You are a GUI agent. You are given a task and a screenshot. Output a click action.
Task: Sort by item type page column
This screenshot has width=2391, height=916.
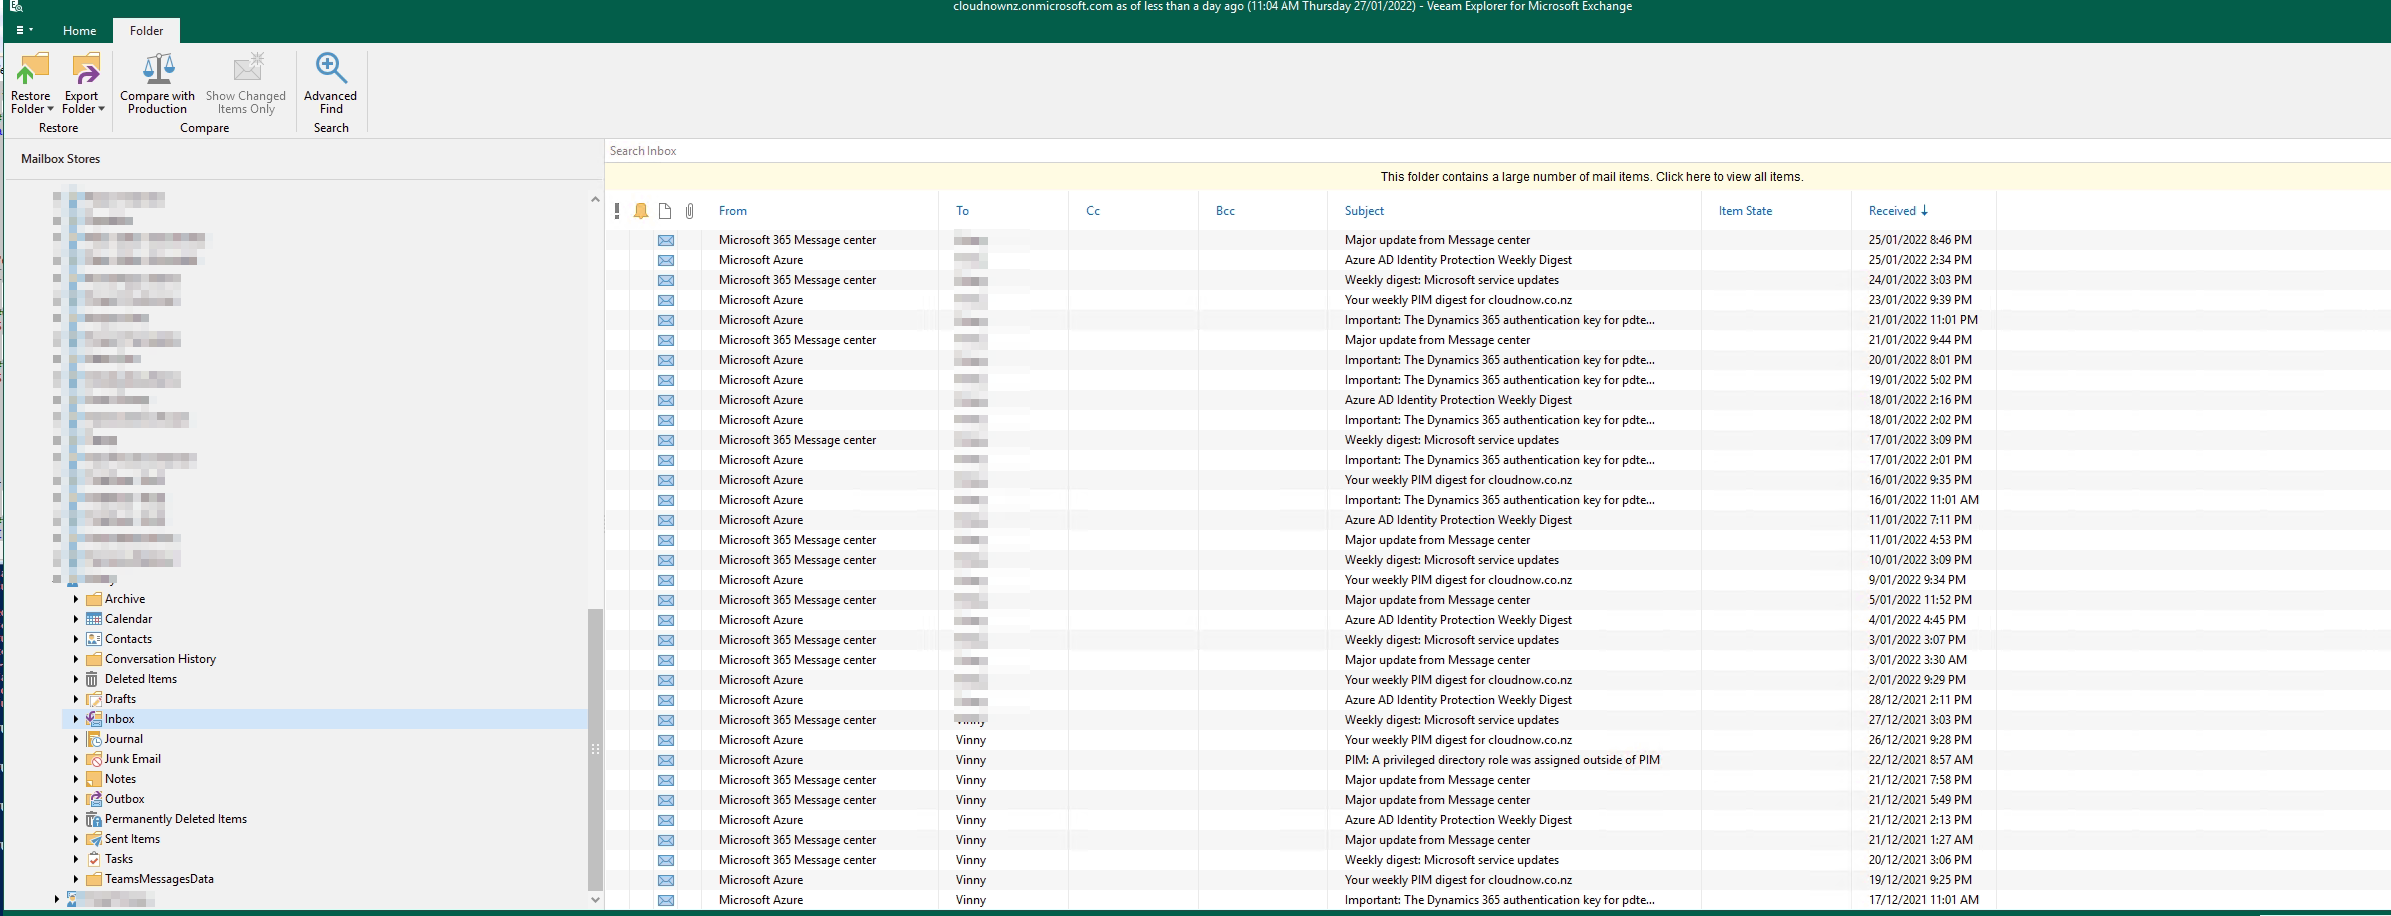665,211
